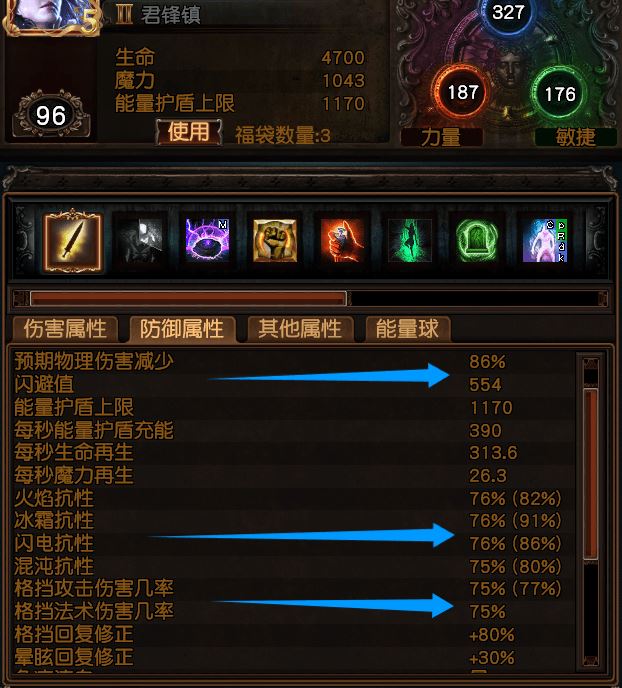Image resolution: width=622 pixels, height=688 pixels.
Task: Switch to the 能量球 tab
Action: pos(408,329)
